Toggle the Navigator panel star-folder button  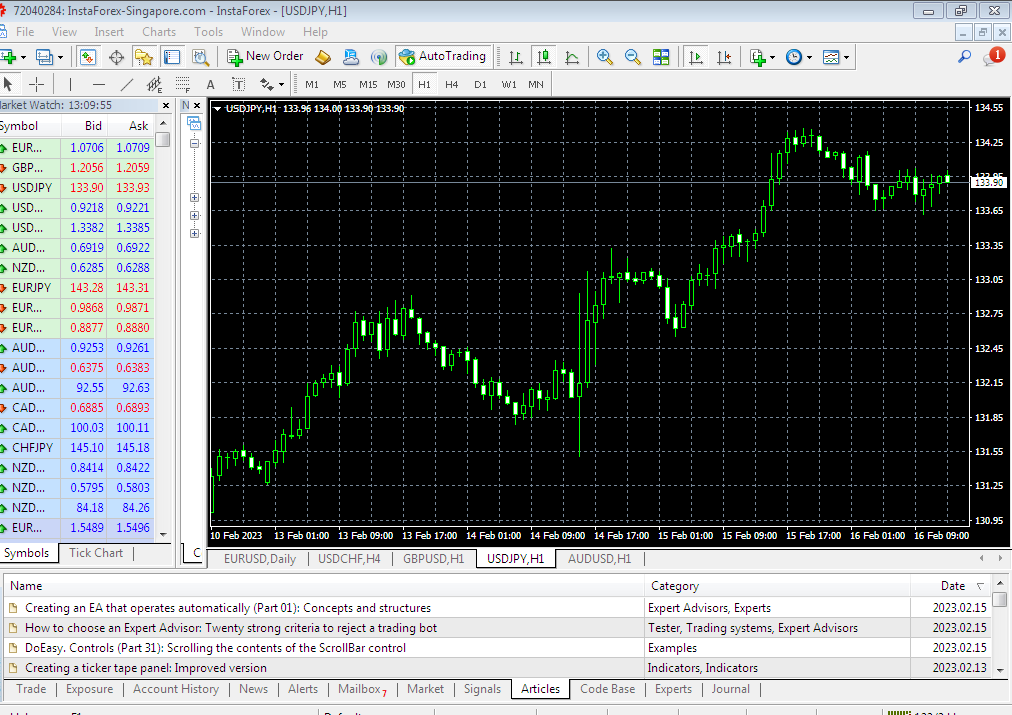(x=143, y=57)
